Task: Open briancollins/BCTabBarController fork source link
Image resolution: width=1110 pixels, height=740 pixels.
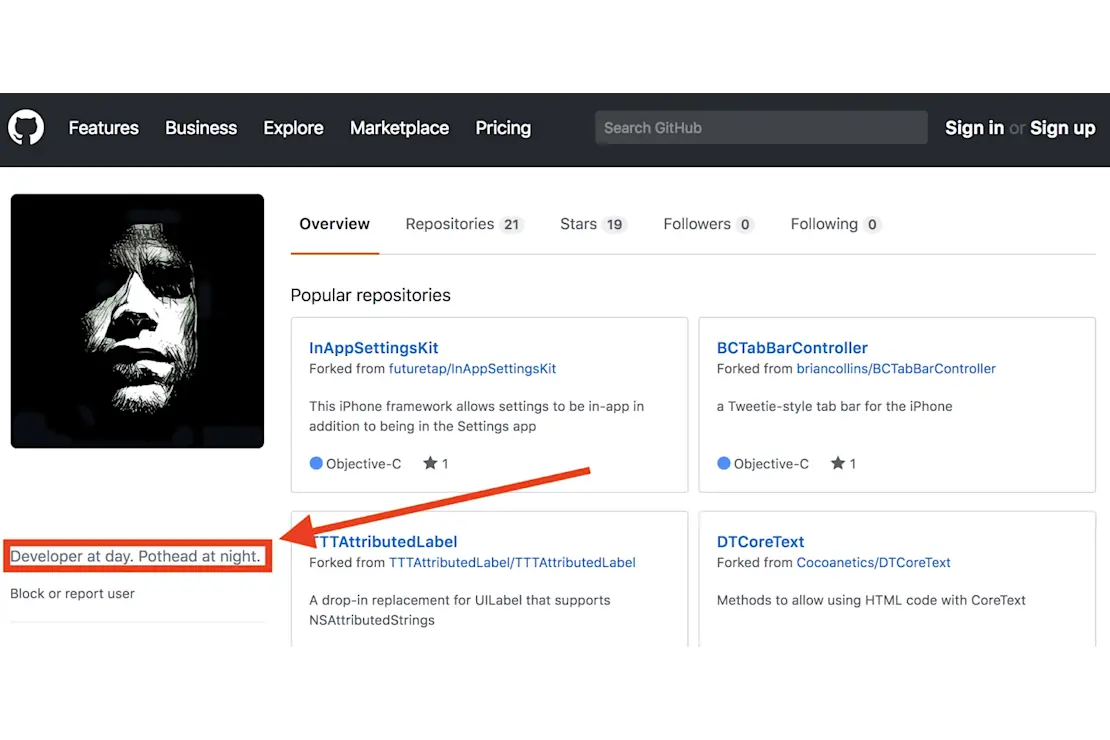Action: pos(896,369)
